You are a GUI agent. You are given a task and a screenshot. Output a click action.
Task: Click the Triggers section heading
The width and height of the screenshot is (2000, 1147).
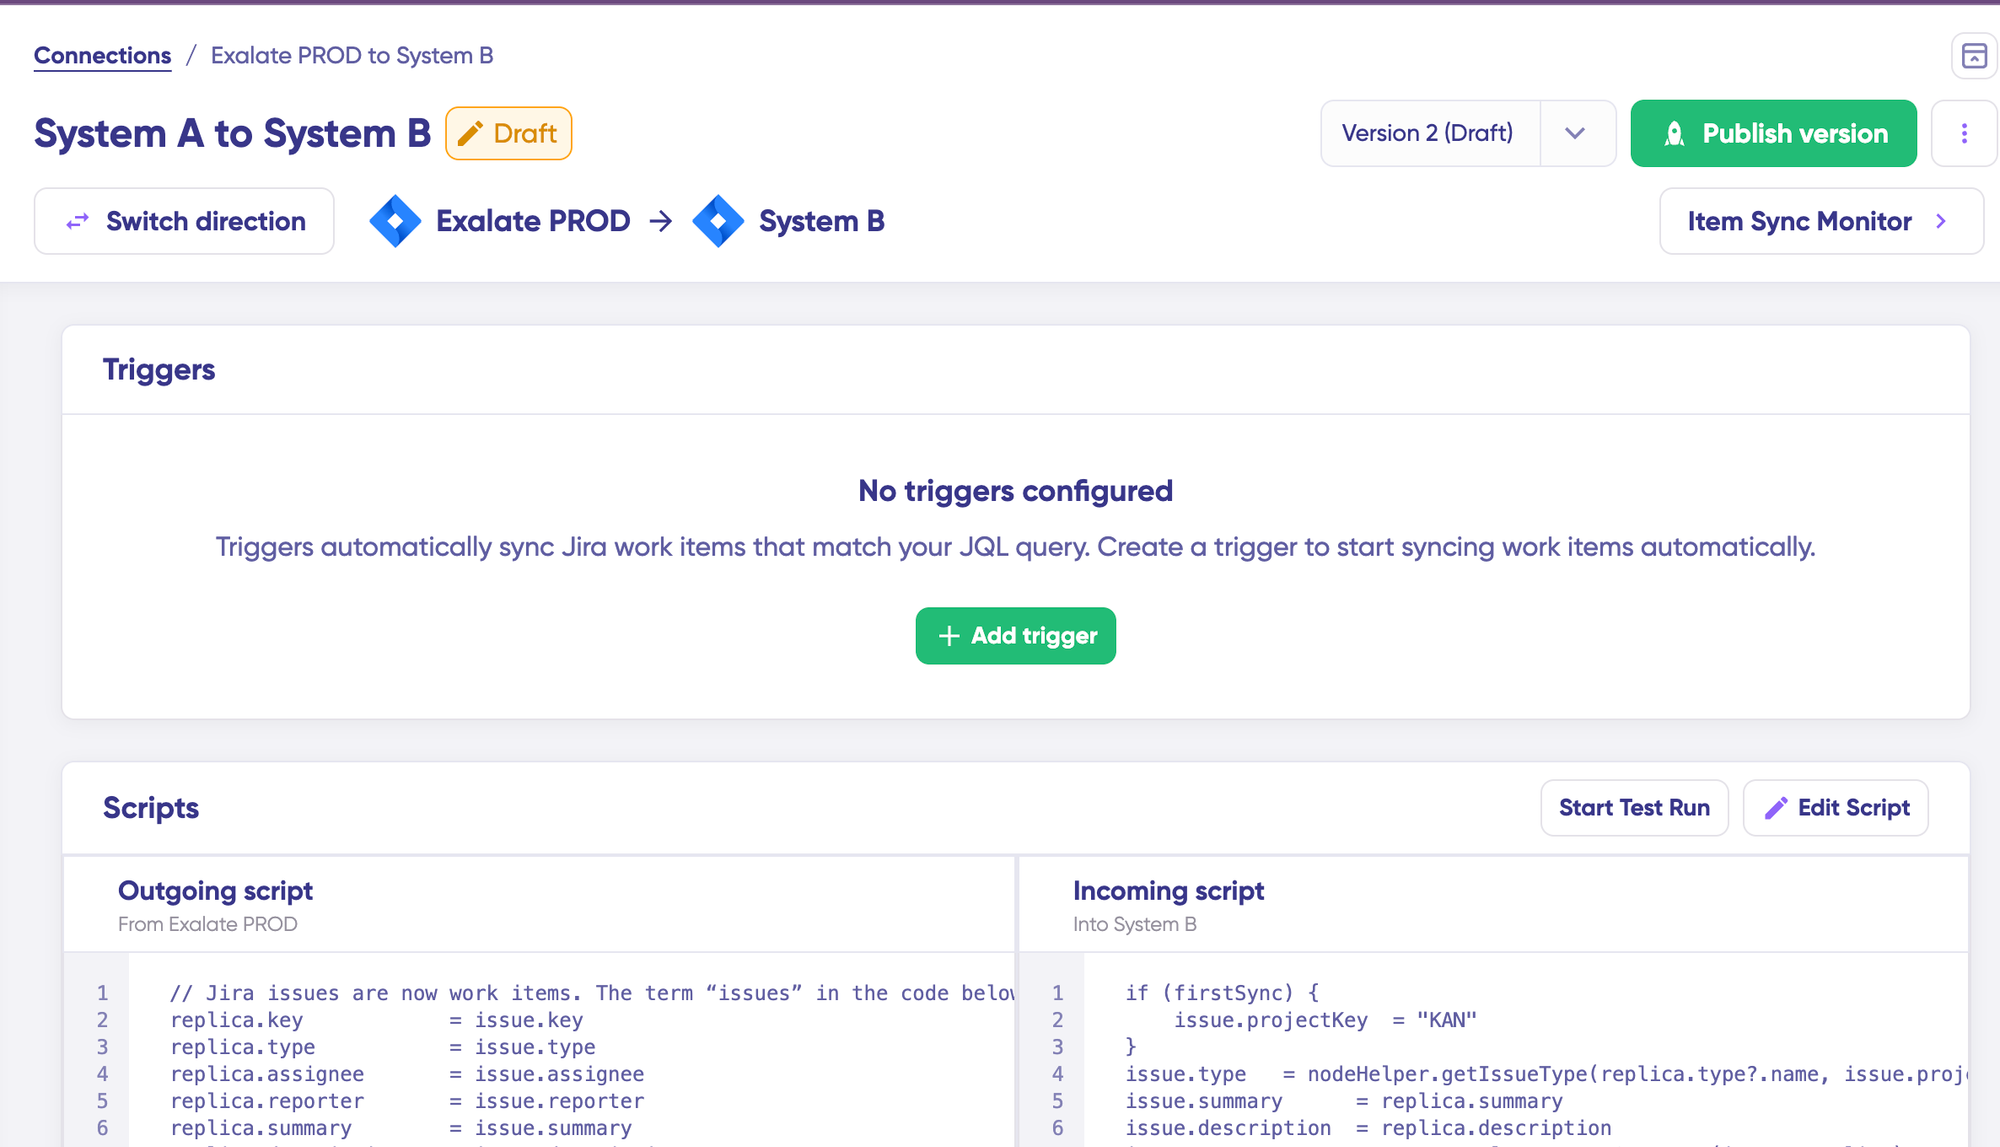coord(159,370)
